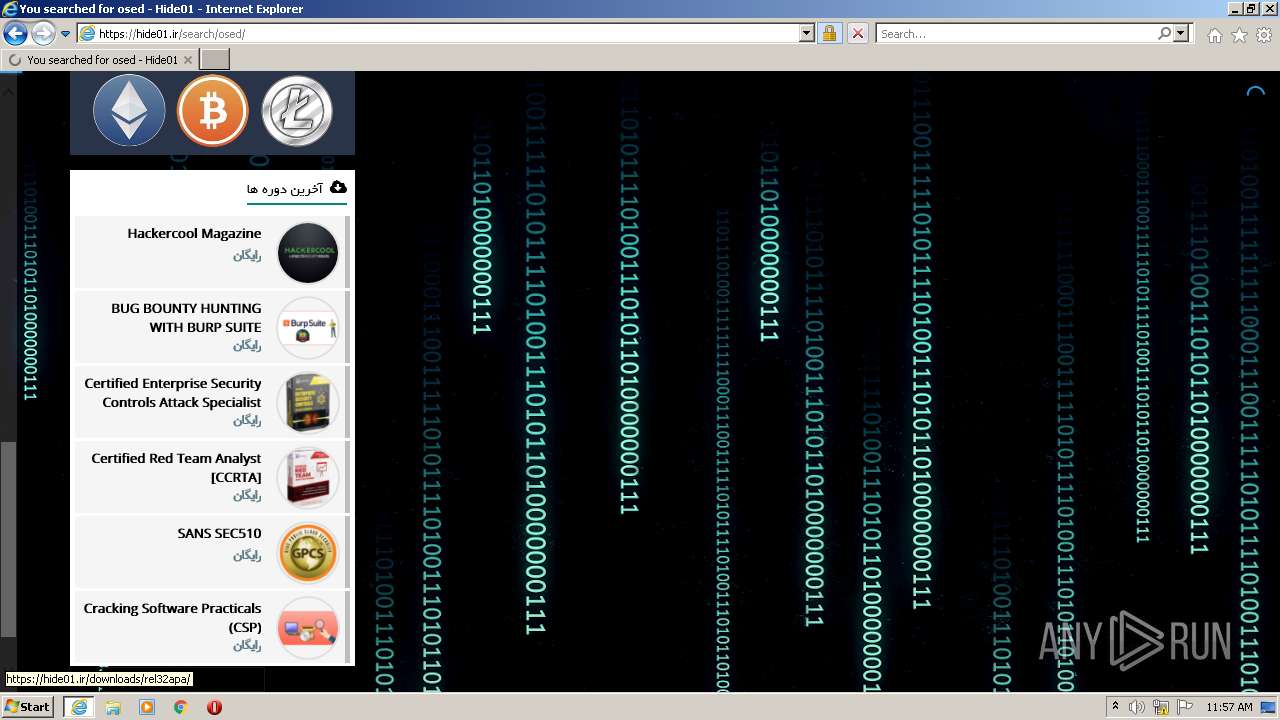
Task: Open Certified Enterprise Security Controls thumbnail
Action: [x=308, y=403]
